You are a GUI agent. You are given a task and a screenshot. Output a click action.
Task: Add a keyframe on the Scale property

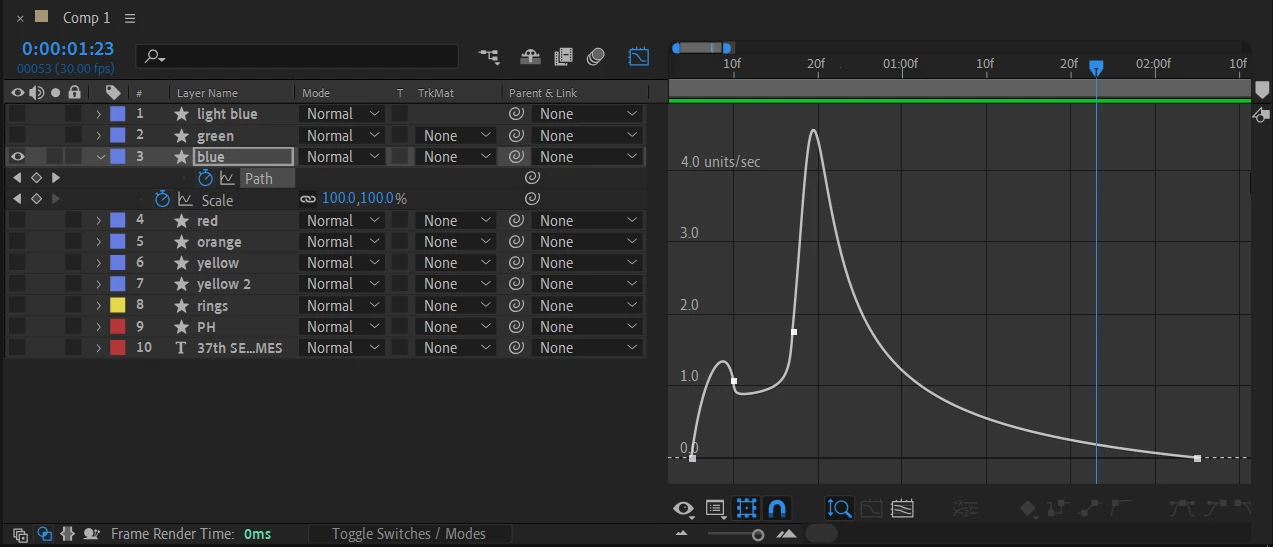[x=36, y=199]
